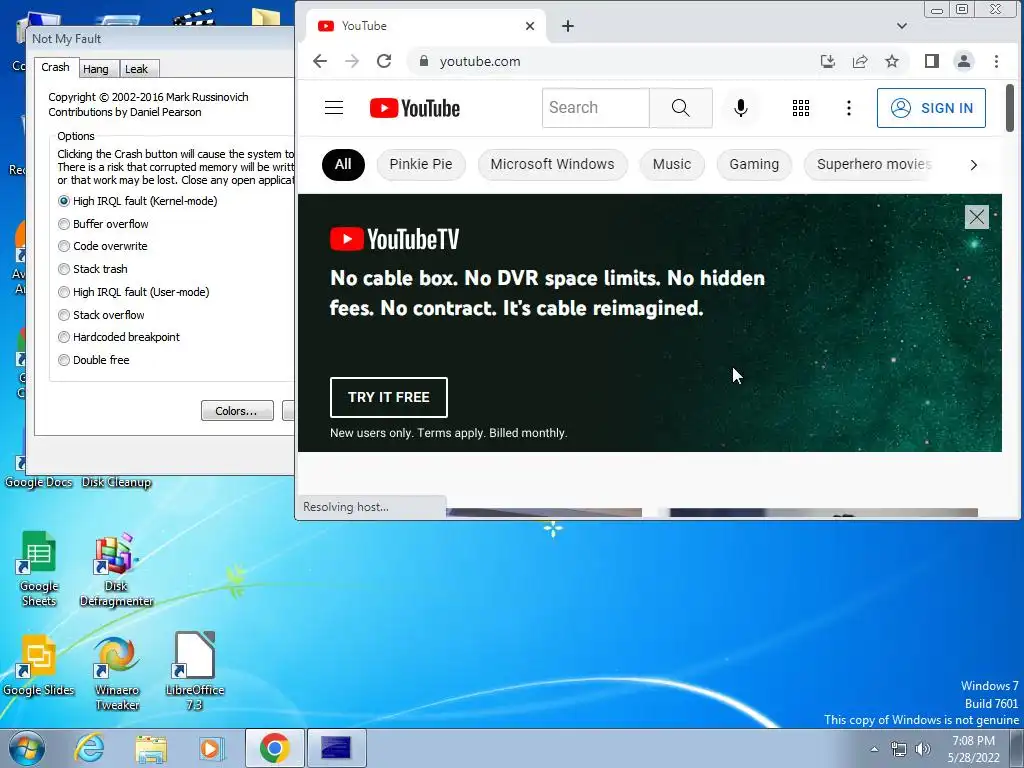The width and height of the screenshot is (1024, 768).
Task: Select Buffer overflow option
Action: click(103, 224)
